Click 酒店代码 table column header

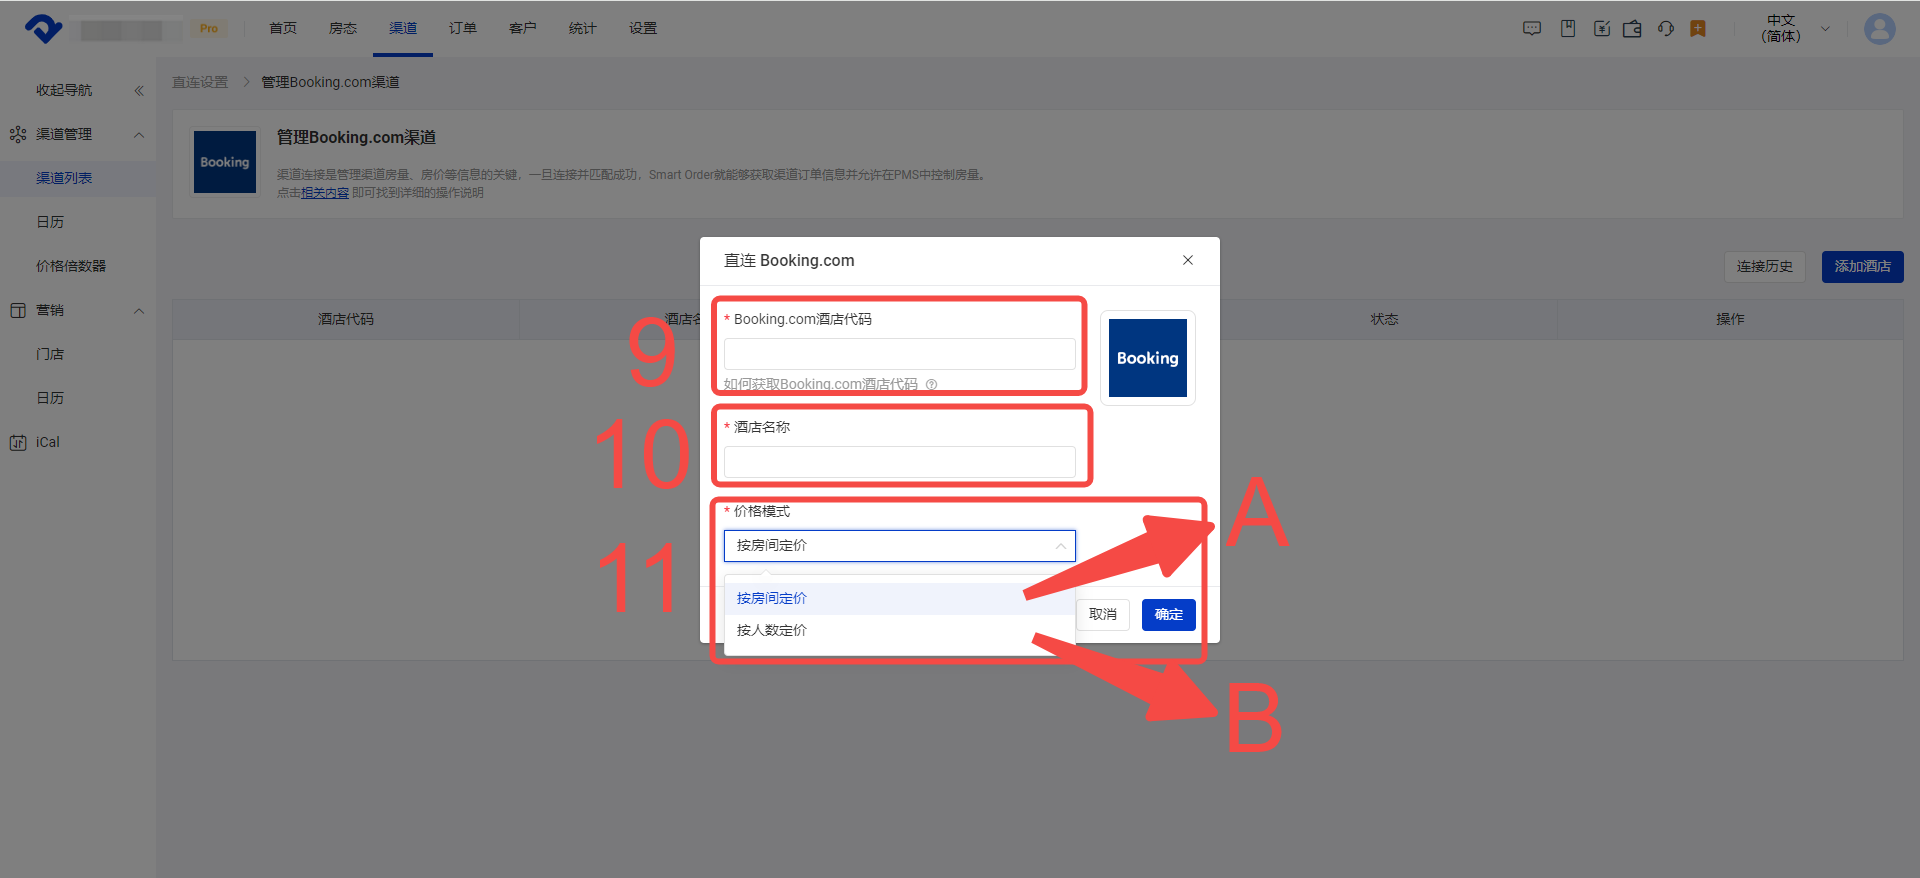(x=346, y=319)
